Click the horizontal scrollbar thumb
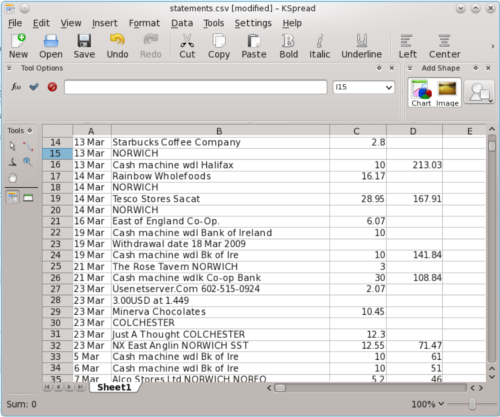The height and width of the screenshot is (417, 500). tap(280, 388)
